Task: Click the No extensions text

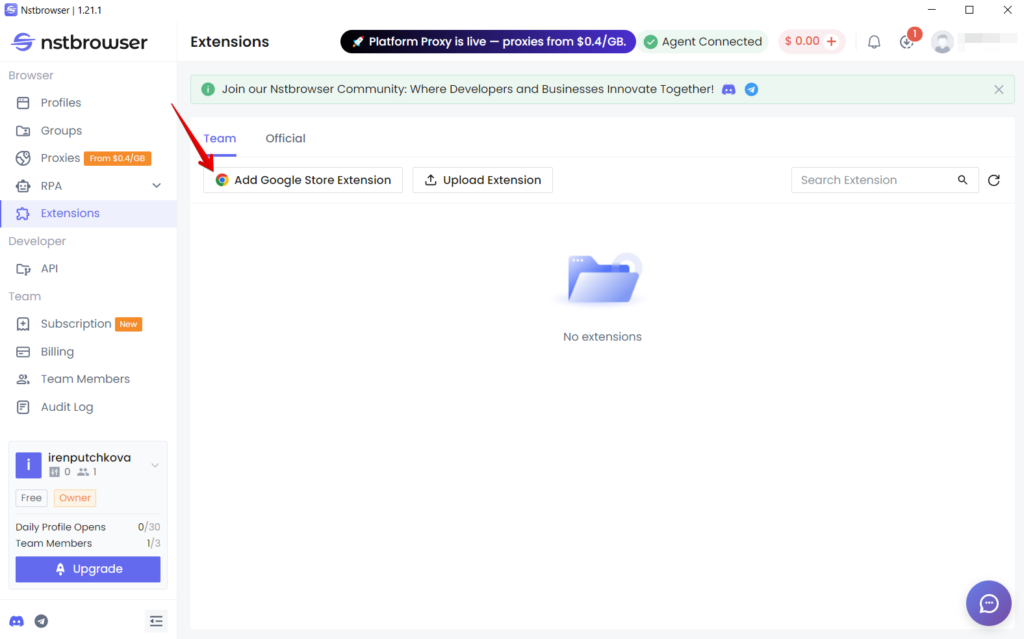Action: (602, 336)
